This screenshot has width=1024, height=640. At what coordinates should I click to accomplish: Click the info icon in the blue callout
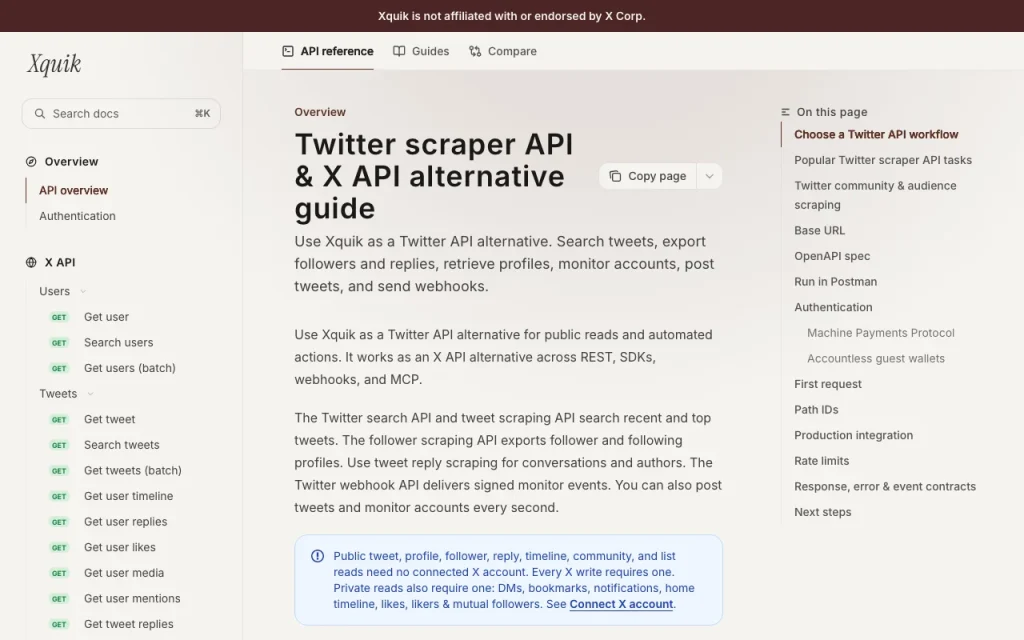tap(317, 556)
